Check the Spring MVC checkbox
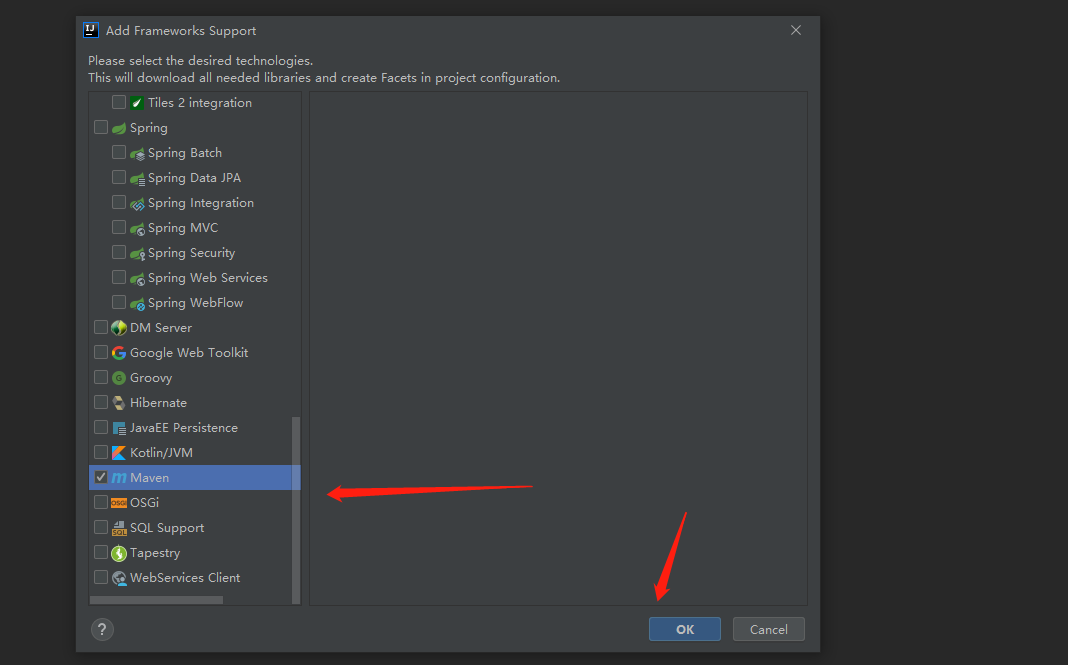The image size is (1068, 665). tap(119, 227)
